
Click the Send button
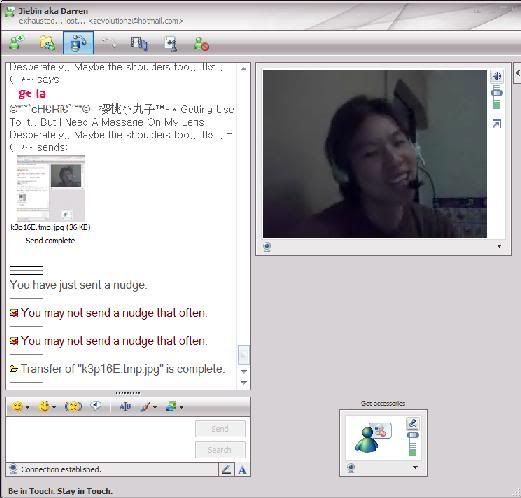coord(220,429)
